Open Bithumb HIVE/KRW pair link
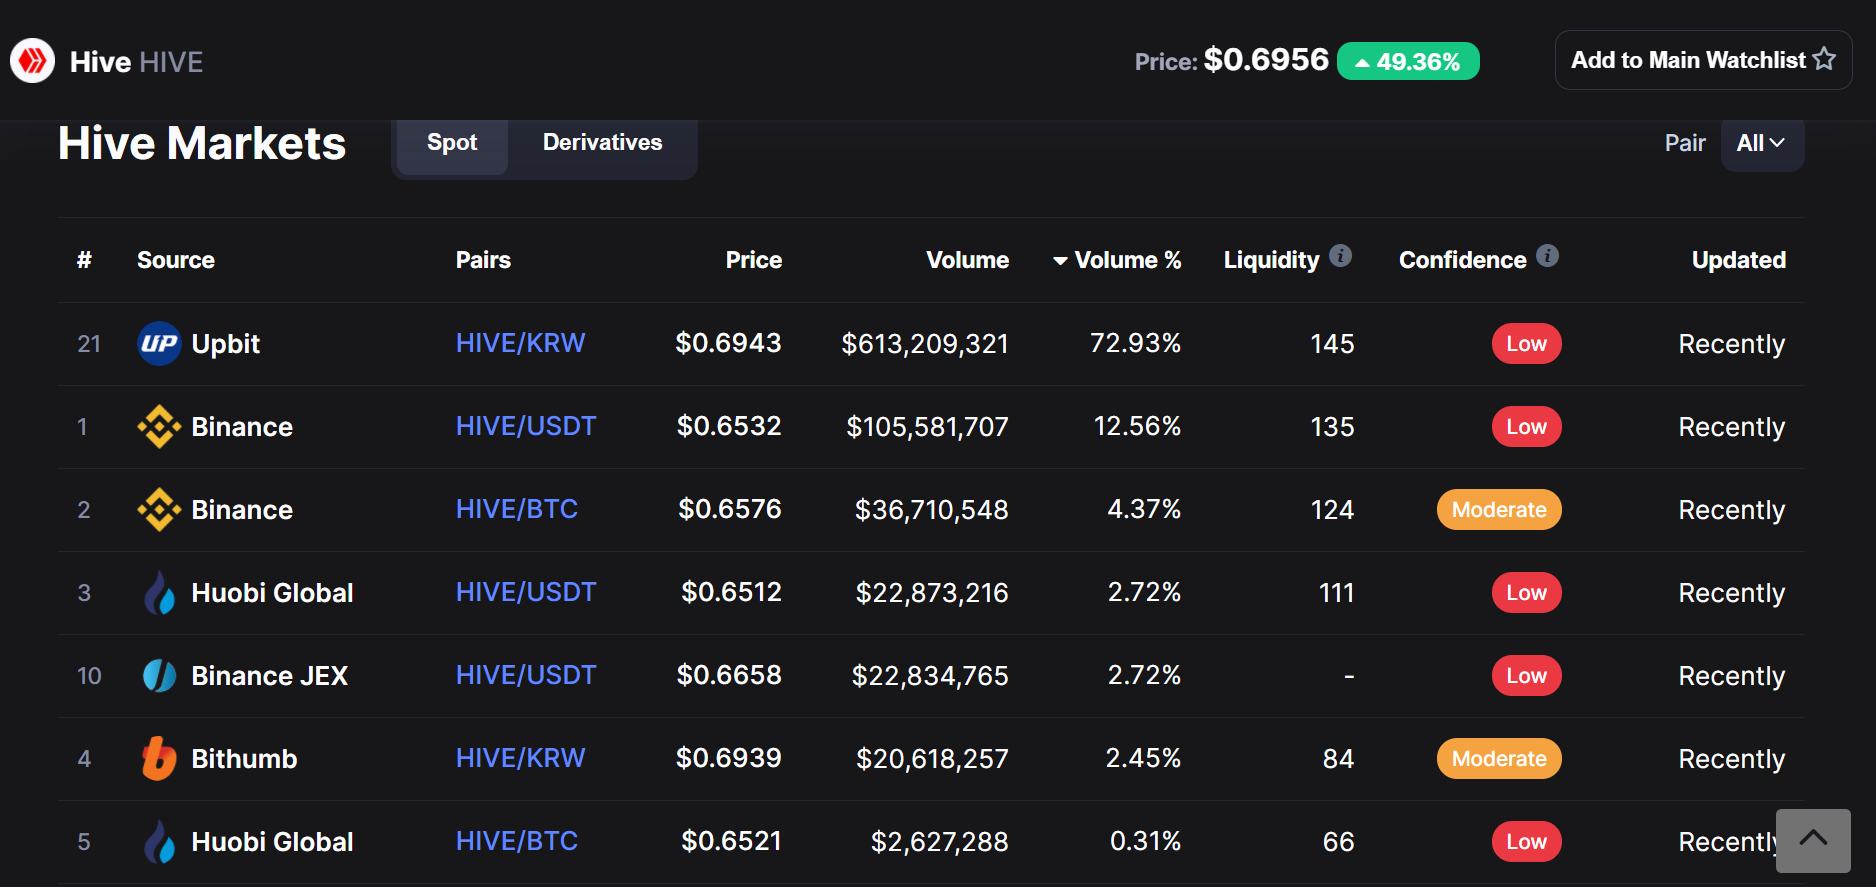This screenshot has height=887, width=1876. click(x=520, y=758)
